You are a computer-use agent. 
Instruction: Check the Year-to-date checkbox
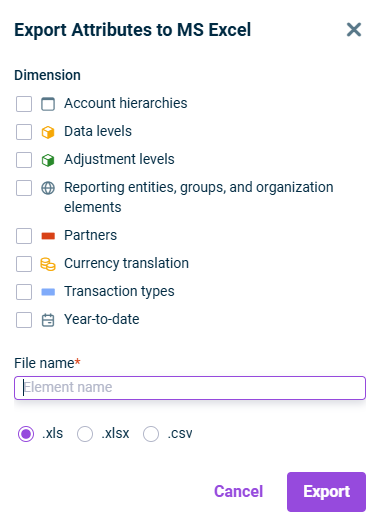[x=24, y=320]
